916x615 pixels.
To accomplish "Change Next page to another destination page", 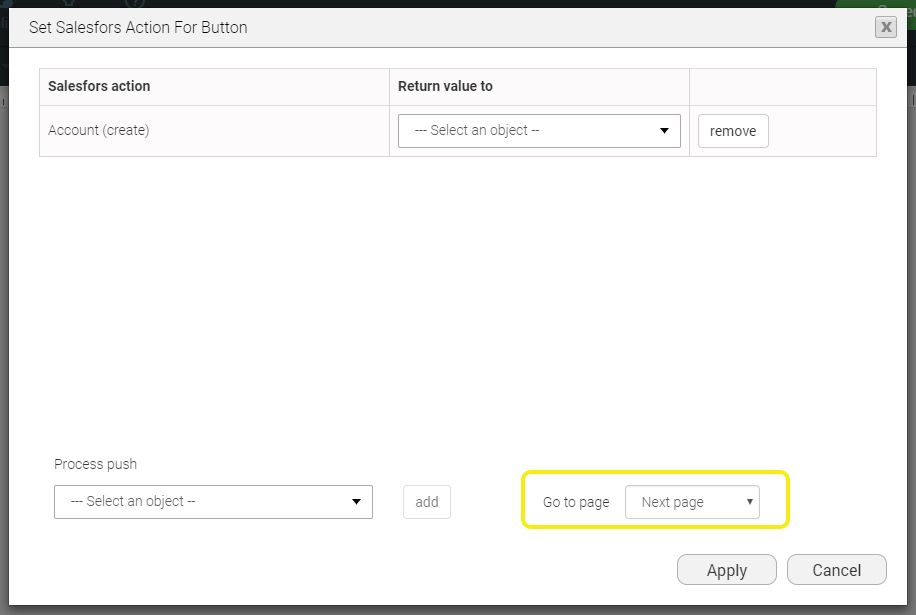I will (692, 501).
